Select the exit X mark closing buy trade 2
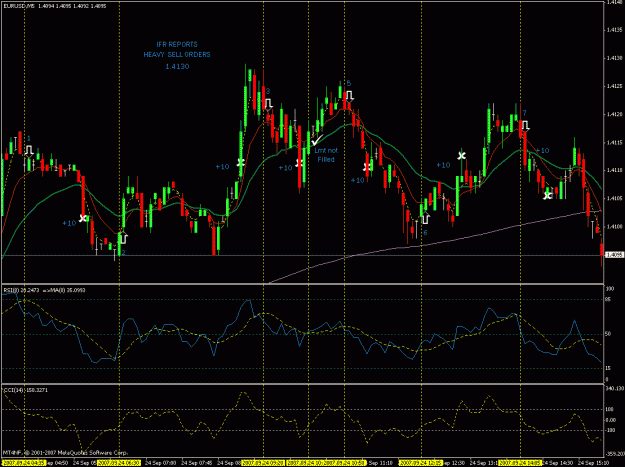The height and width of the screenshot is (467, 625). 240,162
